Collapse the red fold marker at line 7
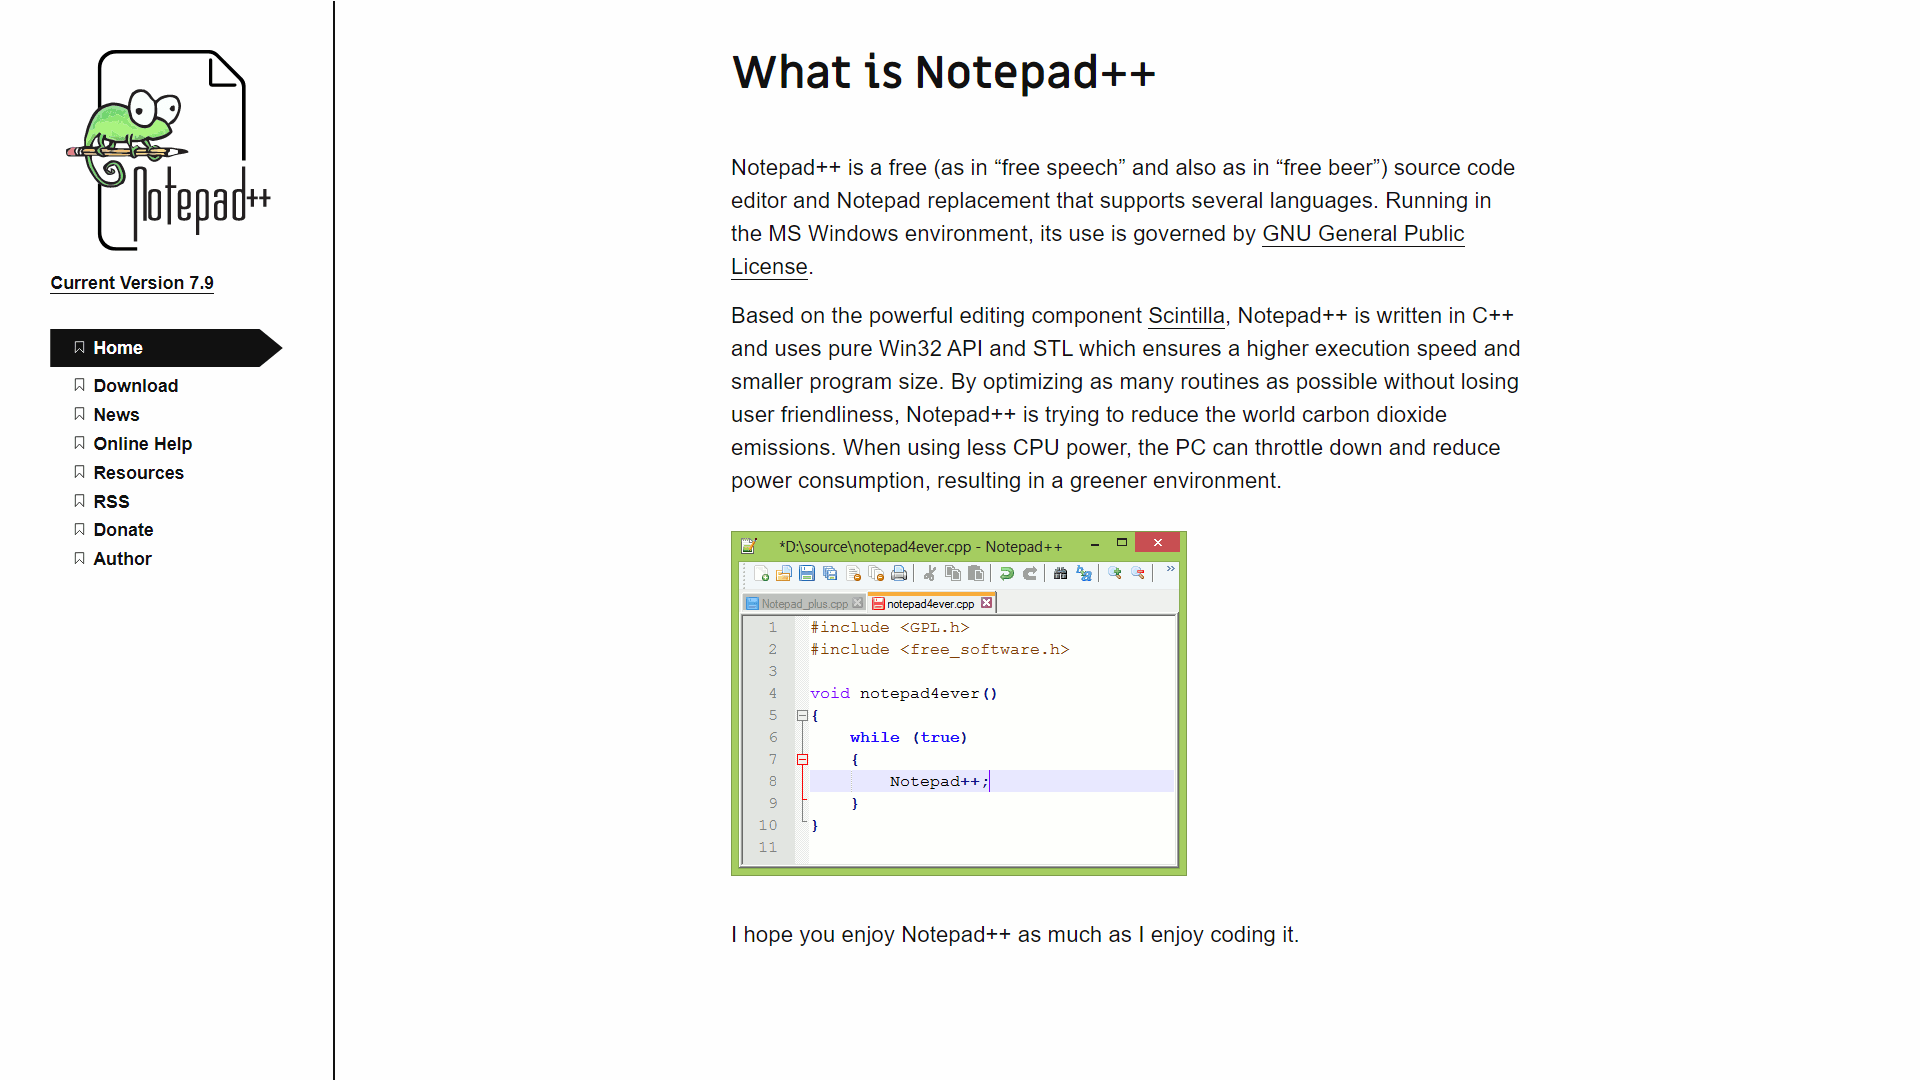 (x=803, y=760)
